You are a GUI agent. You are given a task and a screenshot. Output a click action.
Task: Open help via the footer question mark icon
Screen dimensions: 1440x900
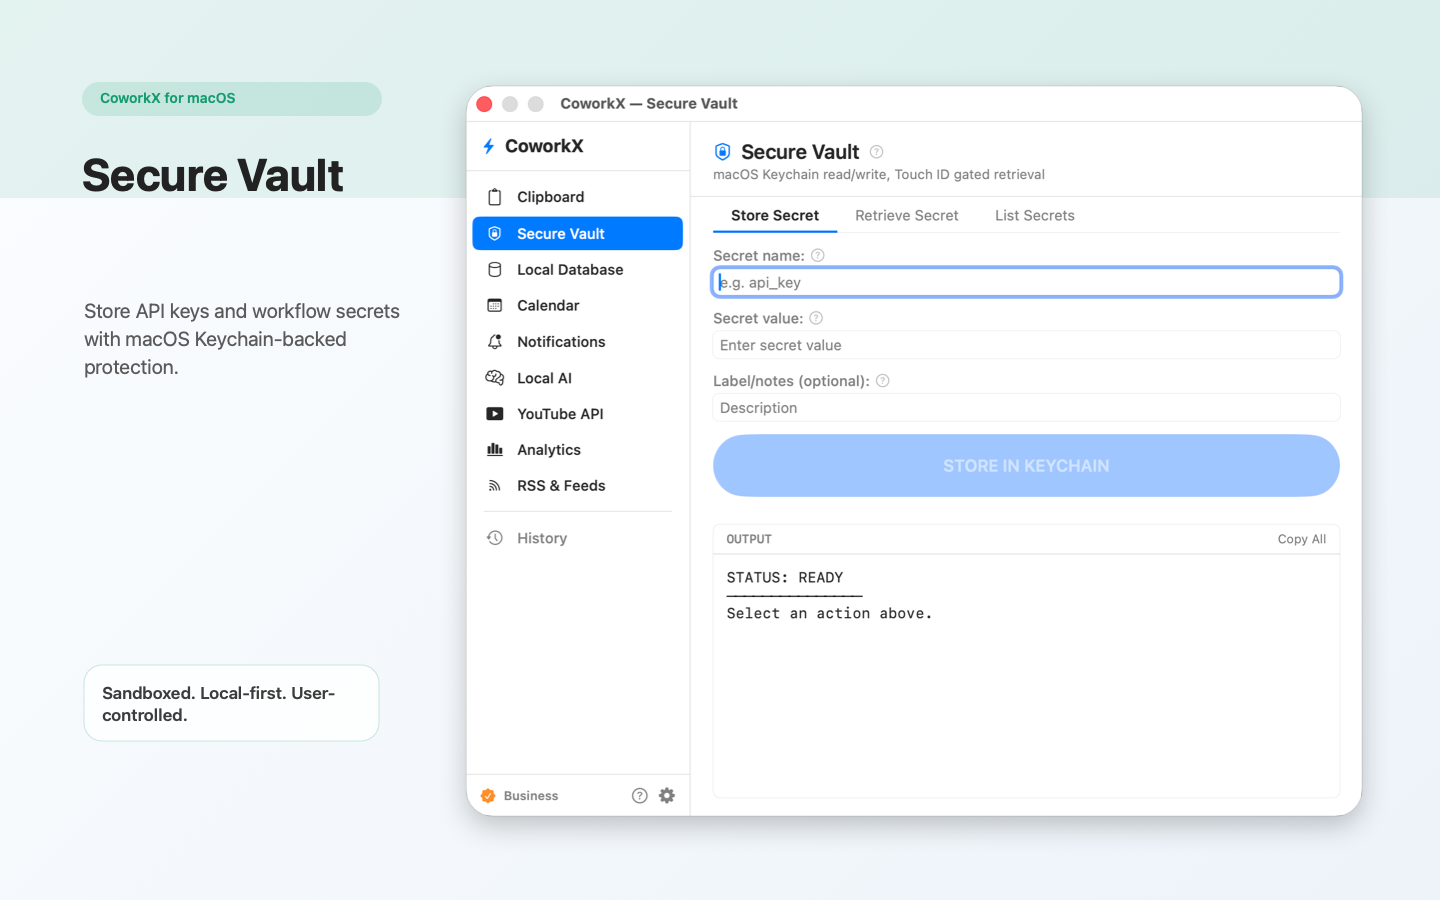click(x=640, y=796)
